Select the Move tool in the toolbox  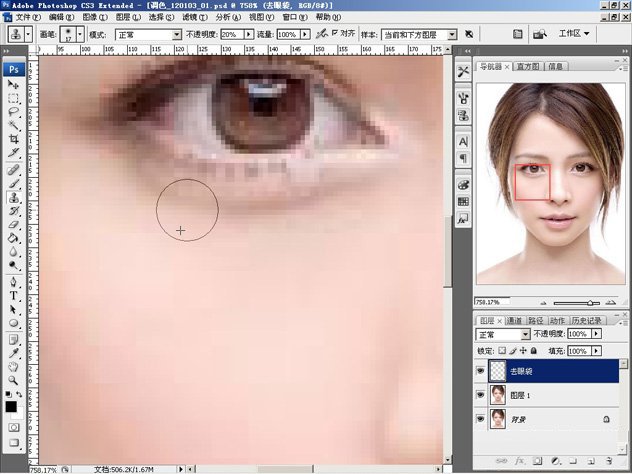tap(13, 86)
